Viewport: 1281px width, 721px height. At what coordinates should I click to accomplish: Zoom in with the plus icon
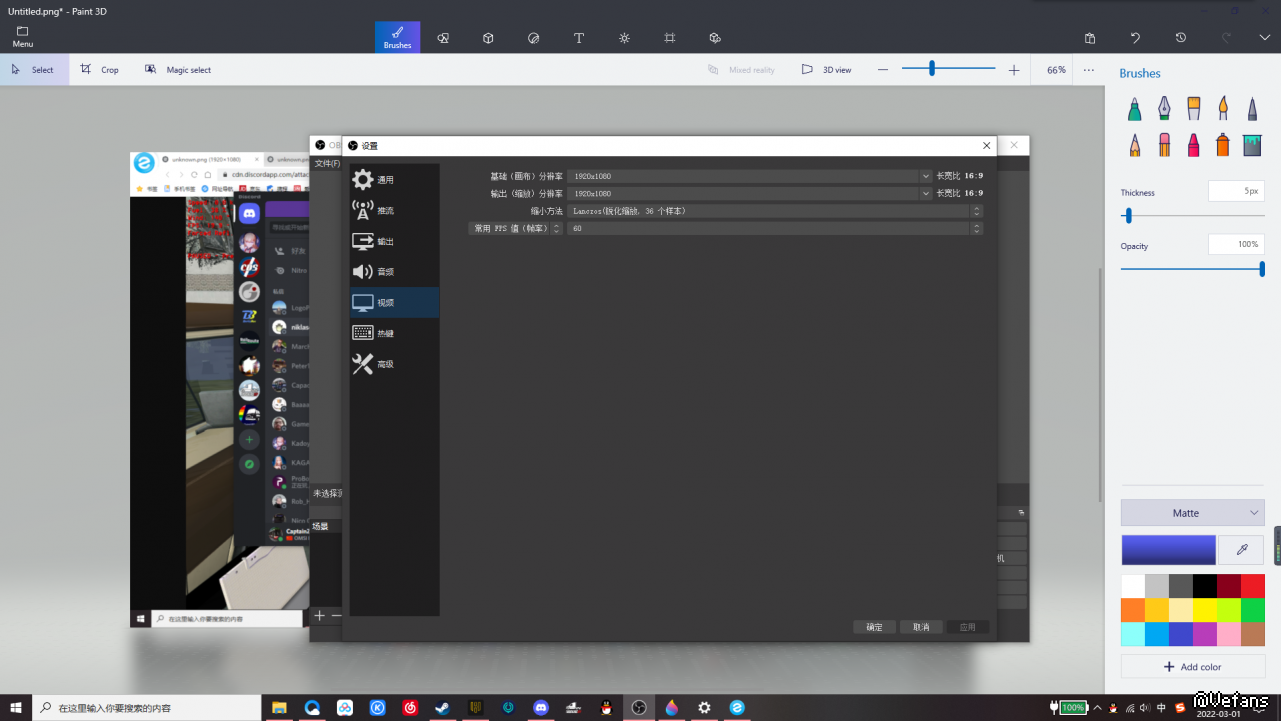(x=1014, y=70)
